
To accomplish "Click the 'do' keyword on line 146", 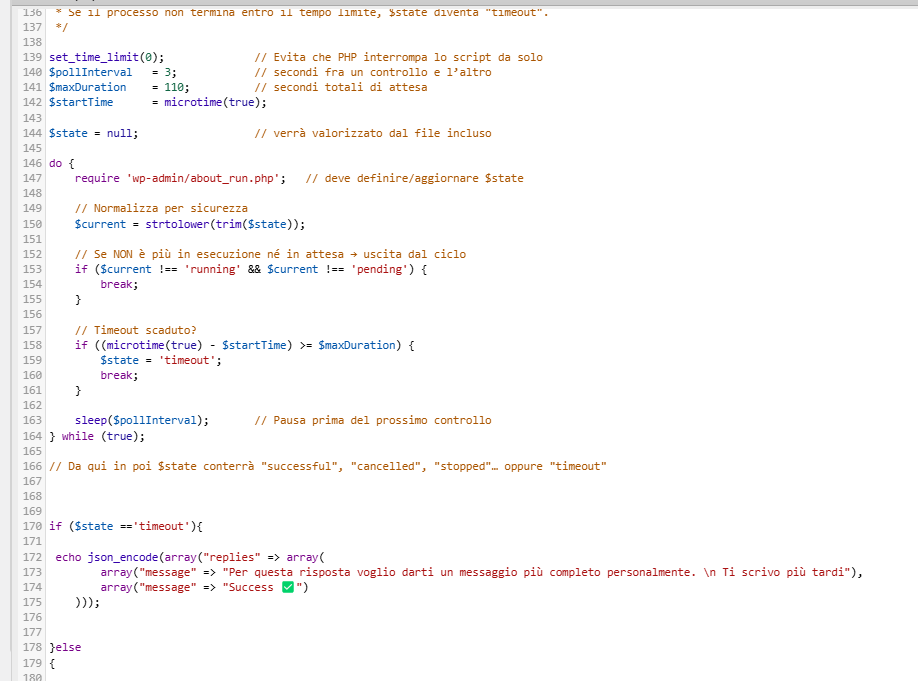I will (x=56, y=163).
